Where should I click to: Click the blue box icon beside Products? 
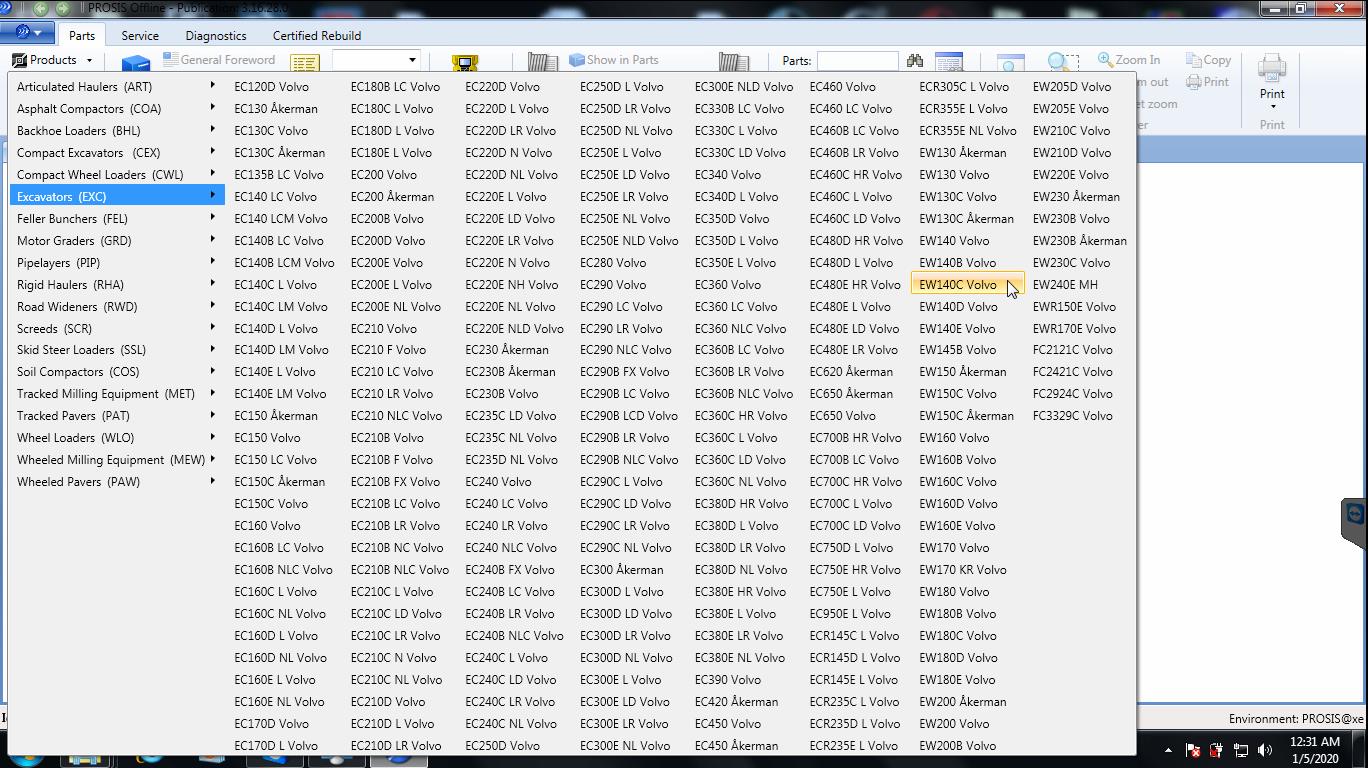[x=136, y=64]
